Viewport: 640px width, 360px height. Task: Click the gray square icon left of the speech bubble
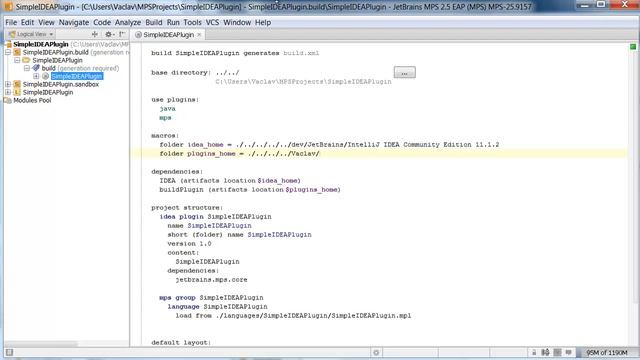(557, 352)
